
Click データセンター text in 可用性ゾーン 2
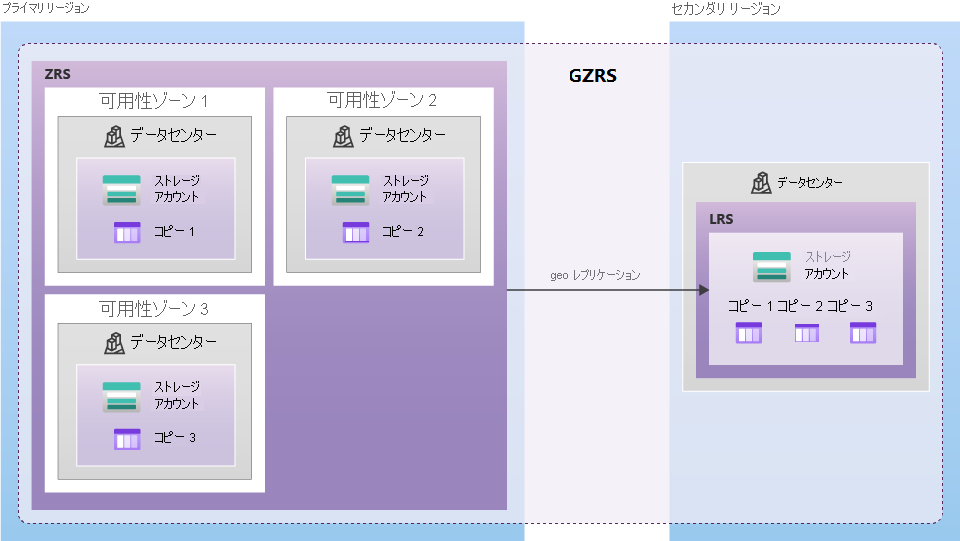(x=402, y=135)
